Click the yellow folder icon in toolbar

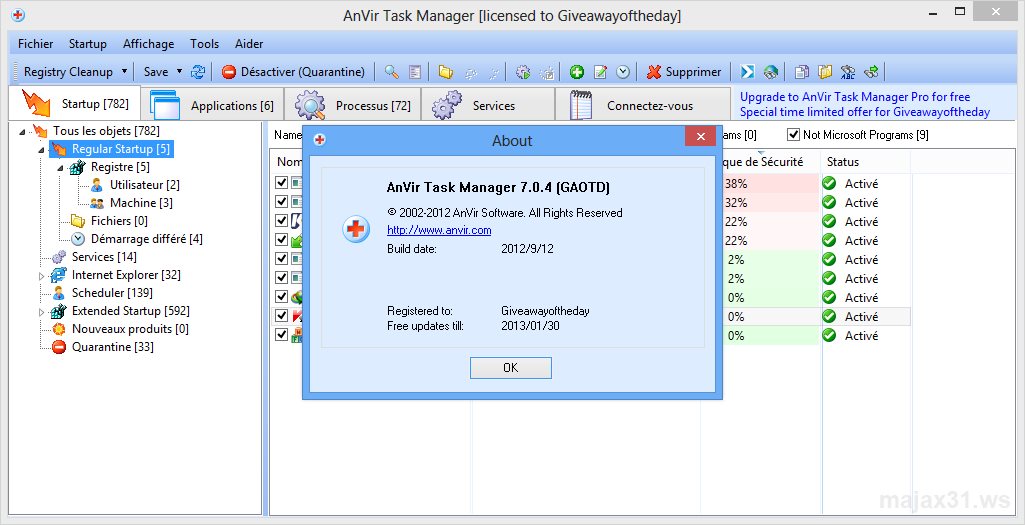[446, 72]
